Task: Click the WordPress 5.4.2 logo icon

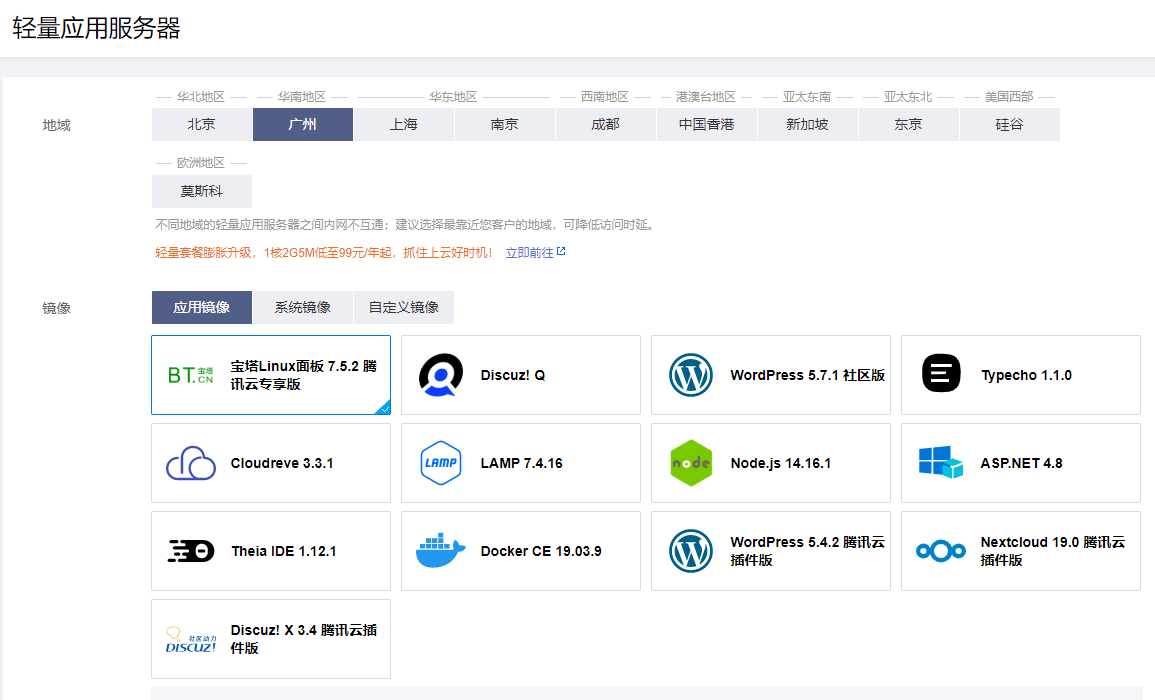Action: coord(691,550)
